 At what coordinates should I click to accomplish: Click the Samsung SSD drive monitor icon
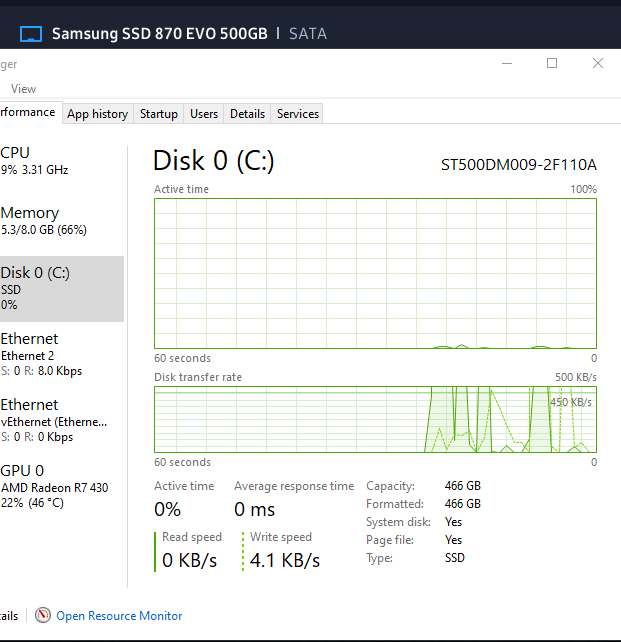(x=31, y=34)
